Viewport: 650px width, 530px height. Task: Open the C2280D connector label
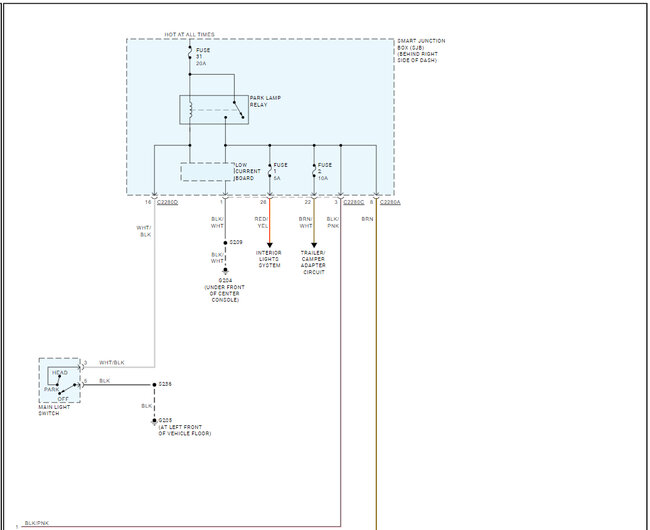167,202
